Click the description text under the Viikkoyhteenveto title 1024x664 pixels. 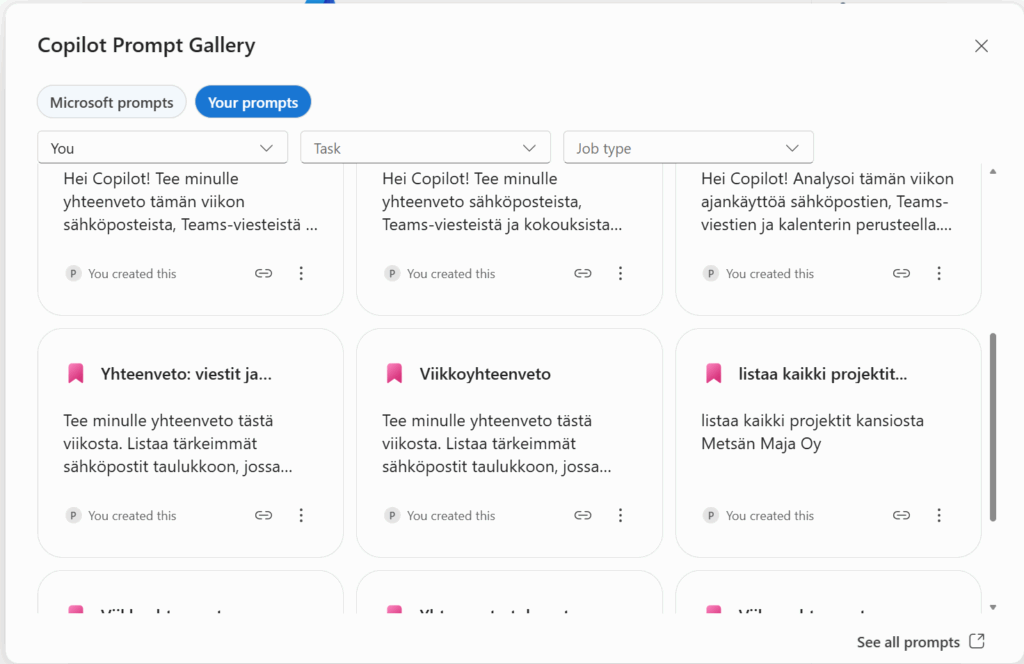(496, 443)
